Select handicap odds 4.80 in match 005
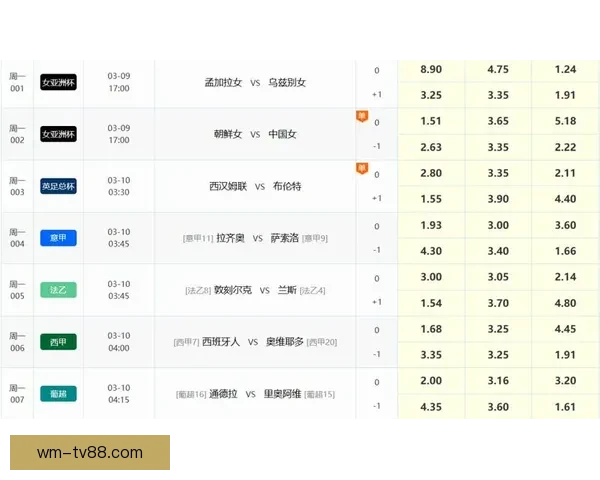This screenshot has height=480, width=600. pos(566,303)
